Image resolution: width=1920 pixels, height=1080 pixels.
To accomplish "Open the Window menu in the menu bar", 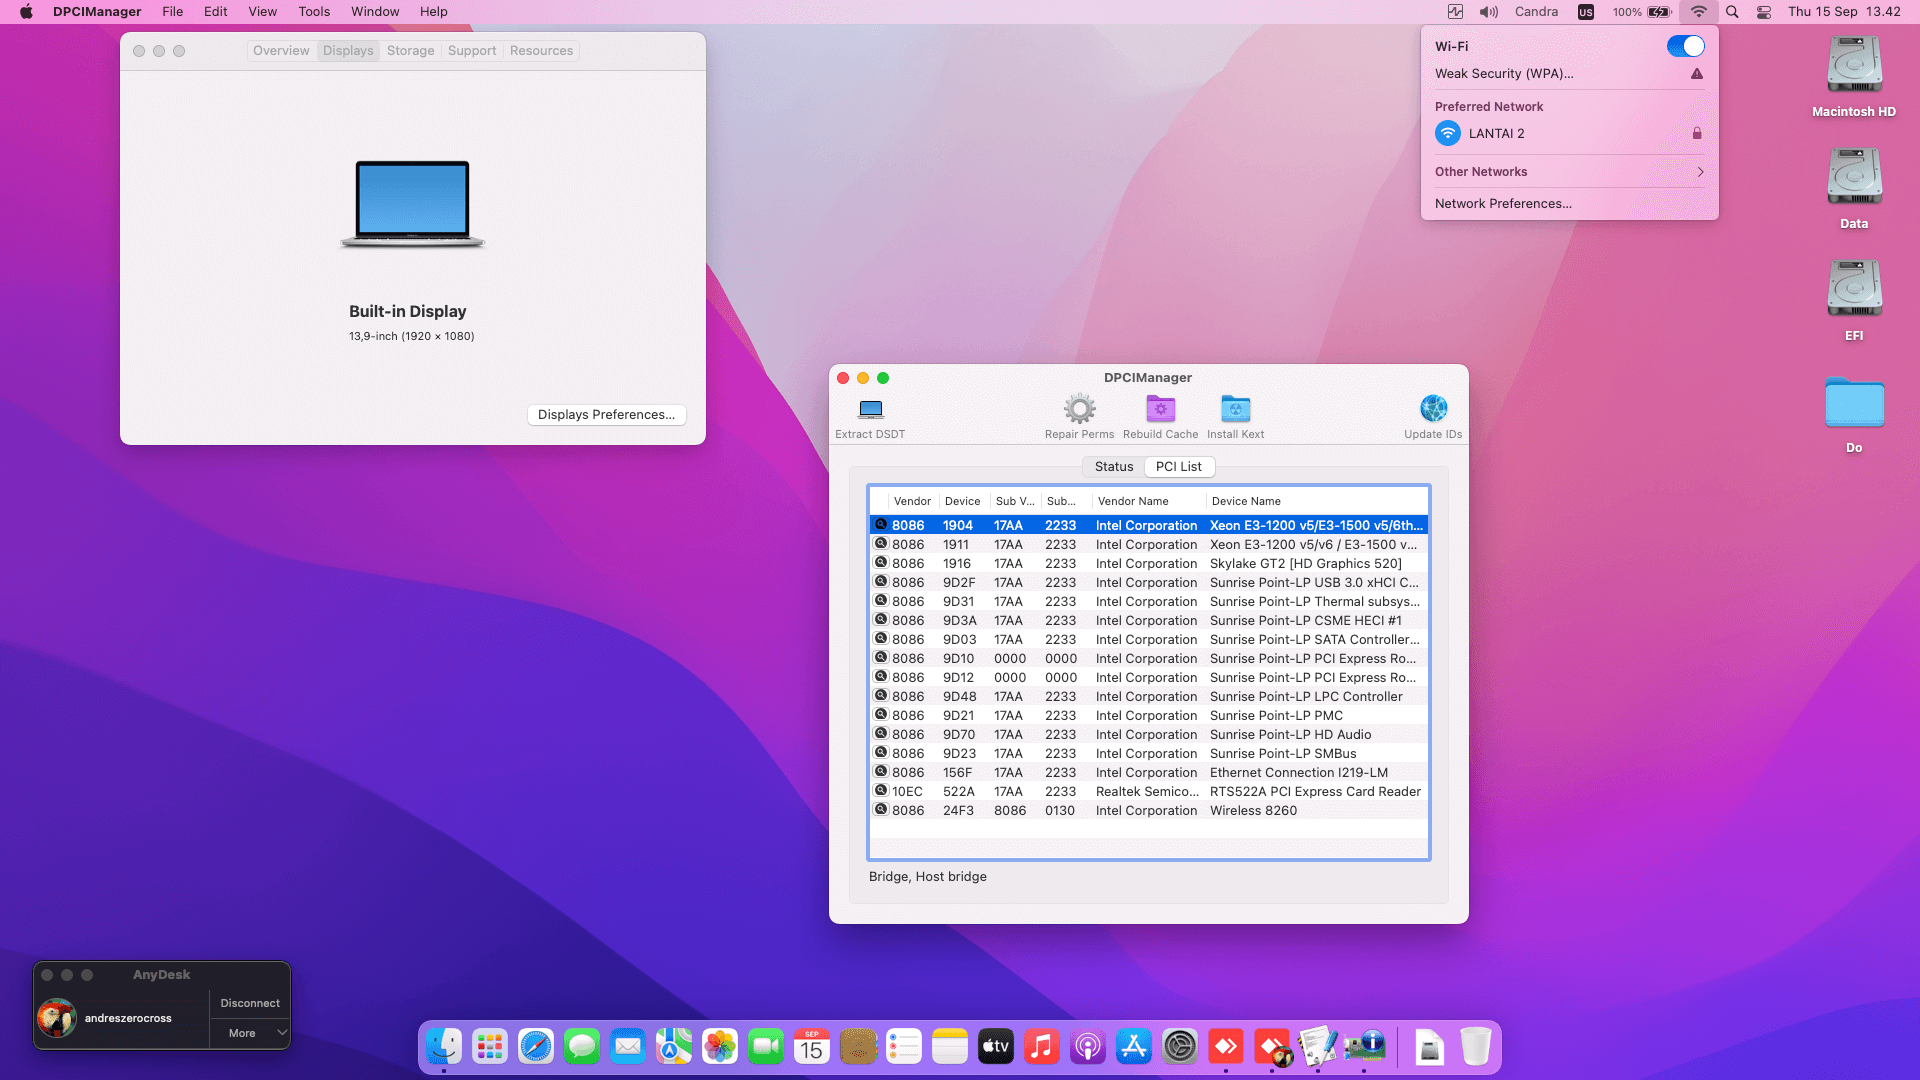I will click(x=375, y=12).
